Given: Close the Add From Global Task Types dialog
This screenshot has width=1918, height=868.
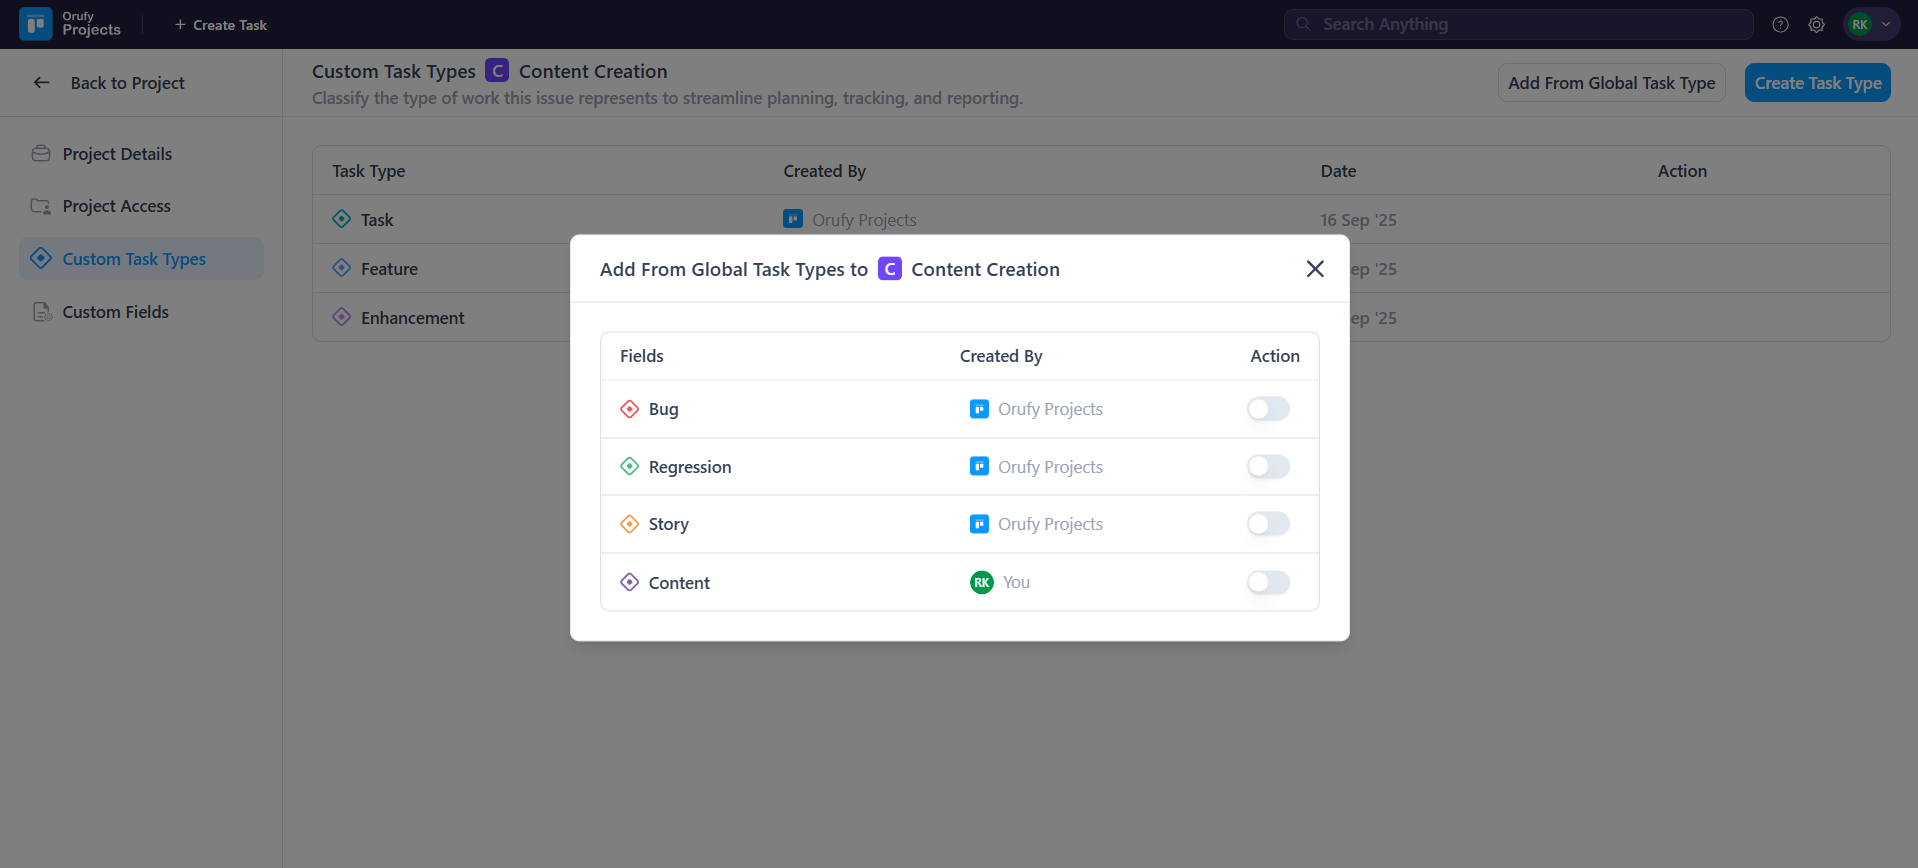Looking at the screenshot, I should pos(1315,269).
